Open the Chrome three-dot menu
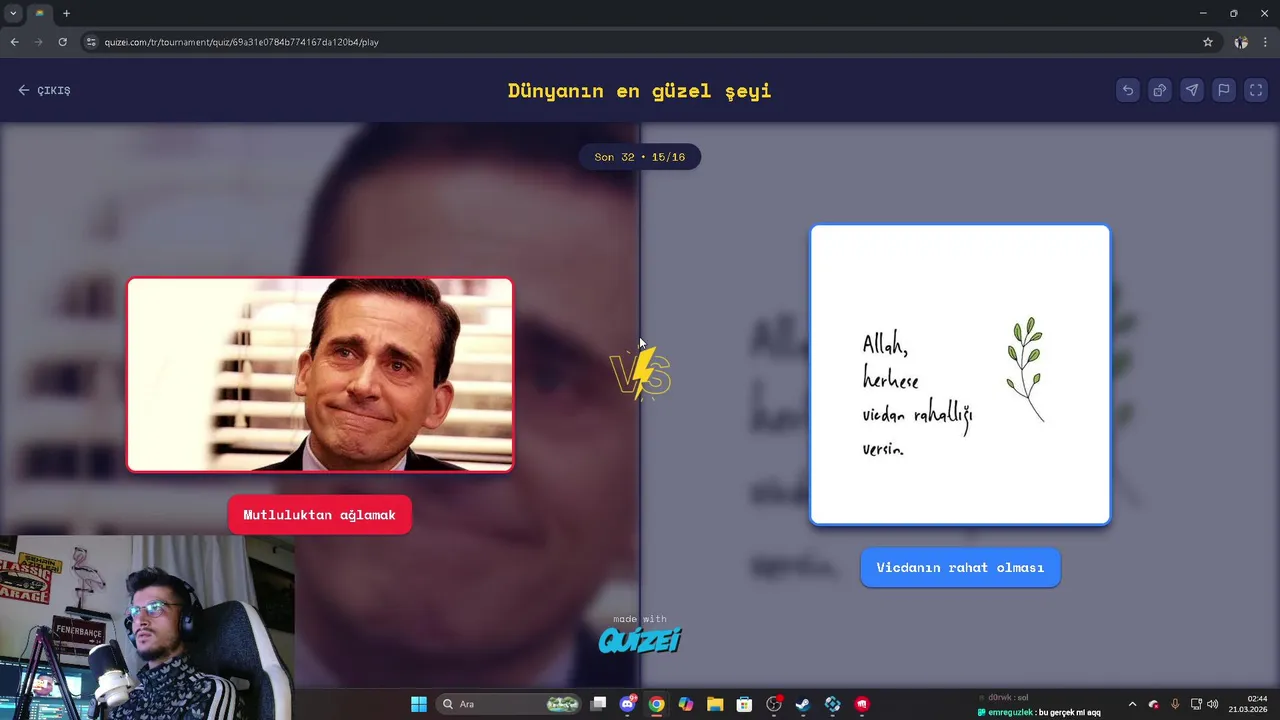 coord(1265,42)
